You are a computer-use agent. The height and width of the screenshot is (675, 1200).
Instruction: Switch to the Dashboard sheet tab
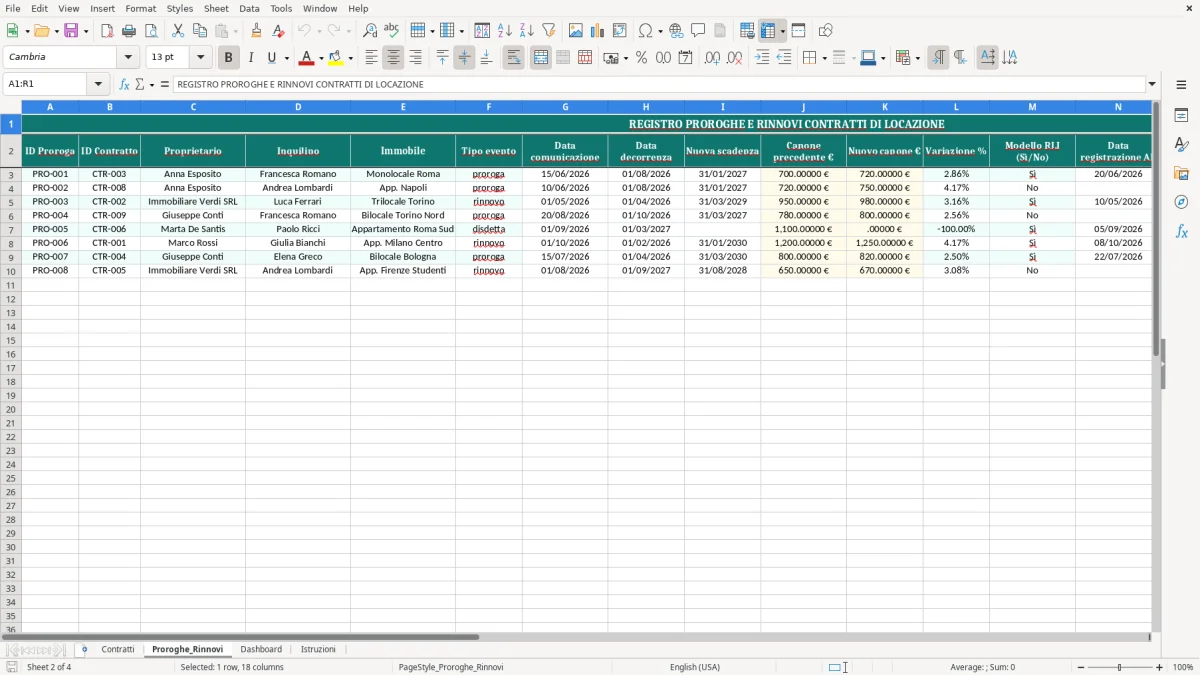click(x=261, y=649)
